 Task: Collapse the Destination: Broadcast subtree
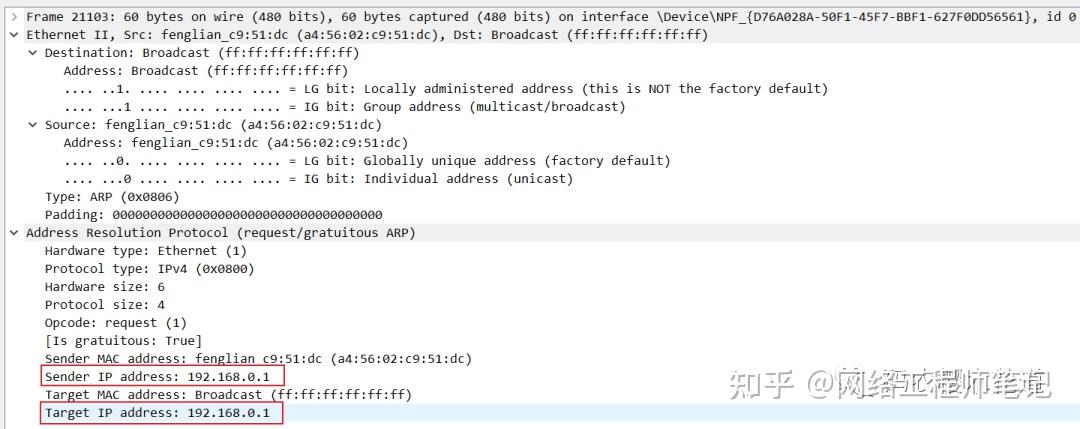pyautogui.click(x=32, y=53)
